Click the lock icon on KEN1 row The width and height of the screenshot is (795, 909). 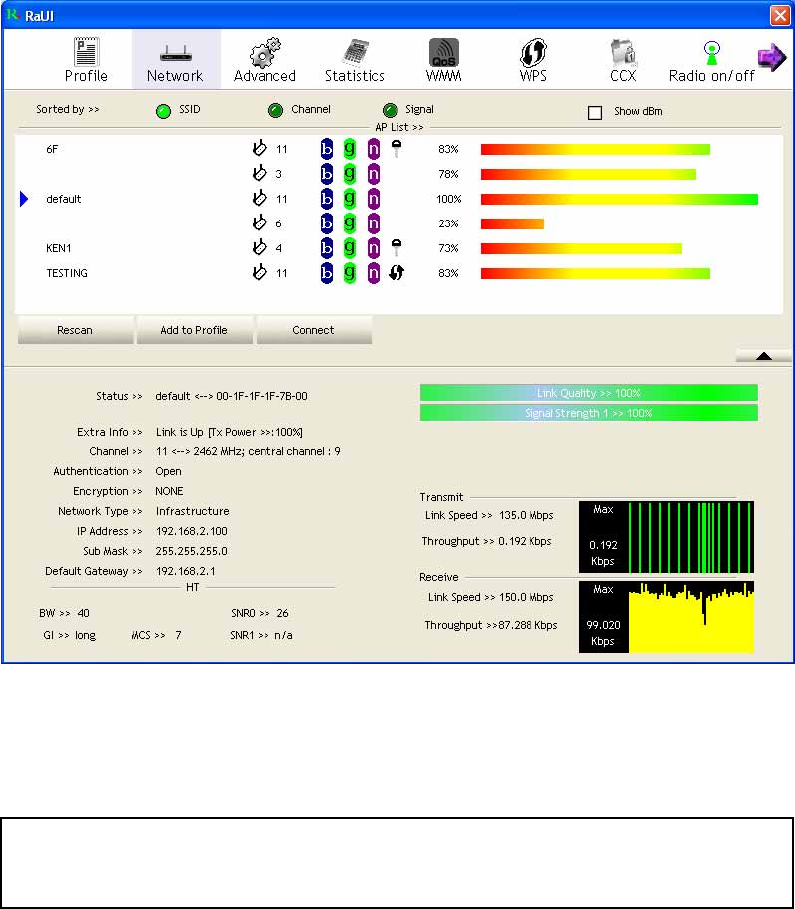[x=396, y=248]
